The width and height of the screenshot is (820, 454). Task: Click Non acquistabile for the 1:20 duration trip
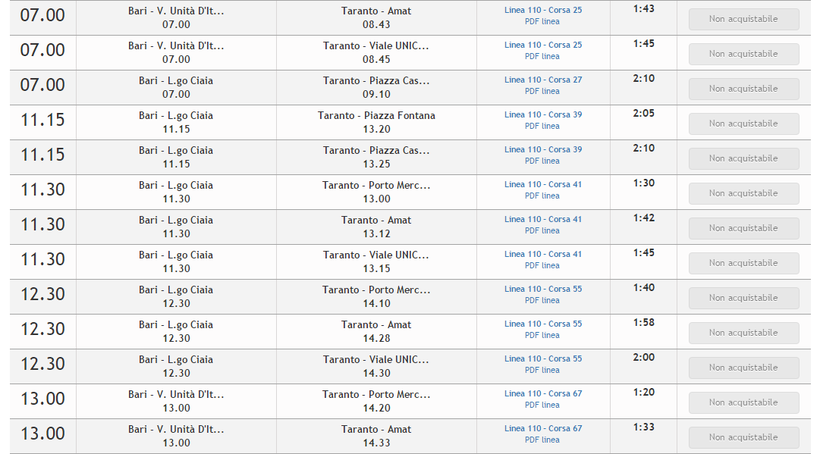click(x=744, y=403)
